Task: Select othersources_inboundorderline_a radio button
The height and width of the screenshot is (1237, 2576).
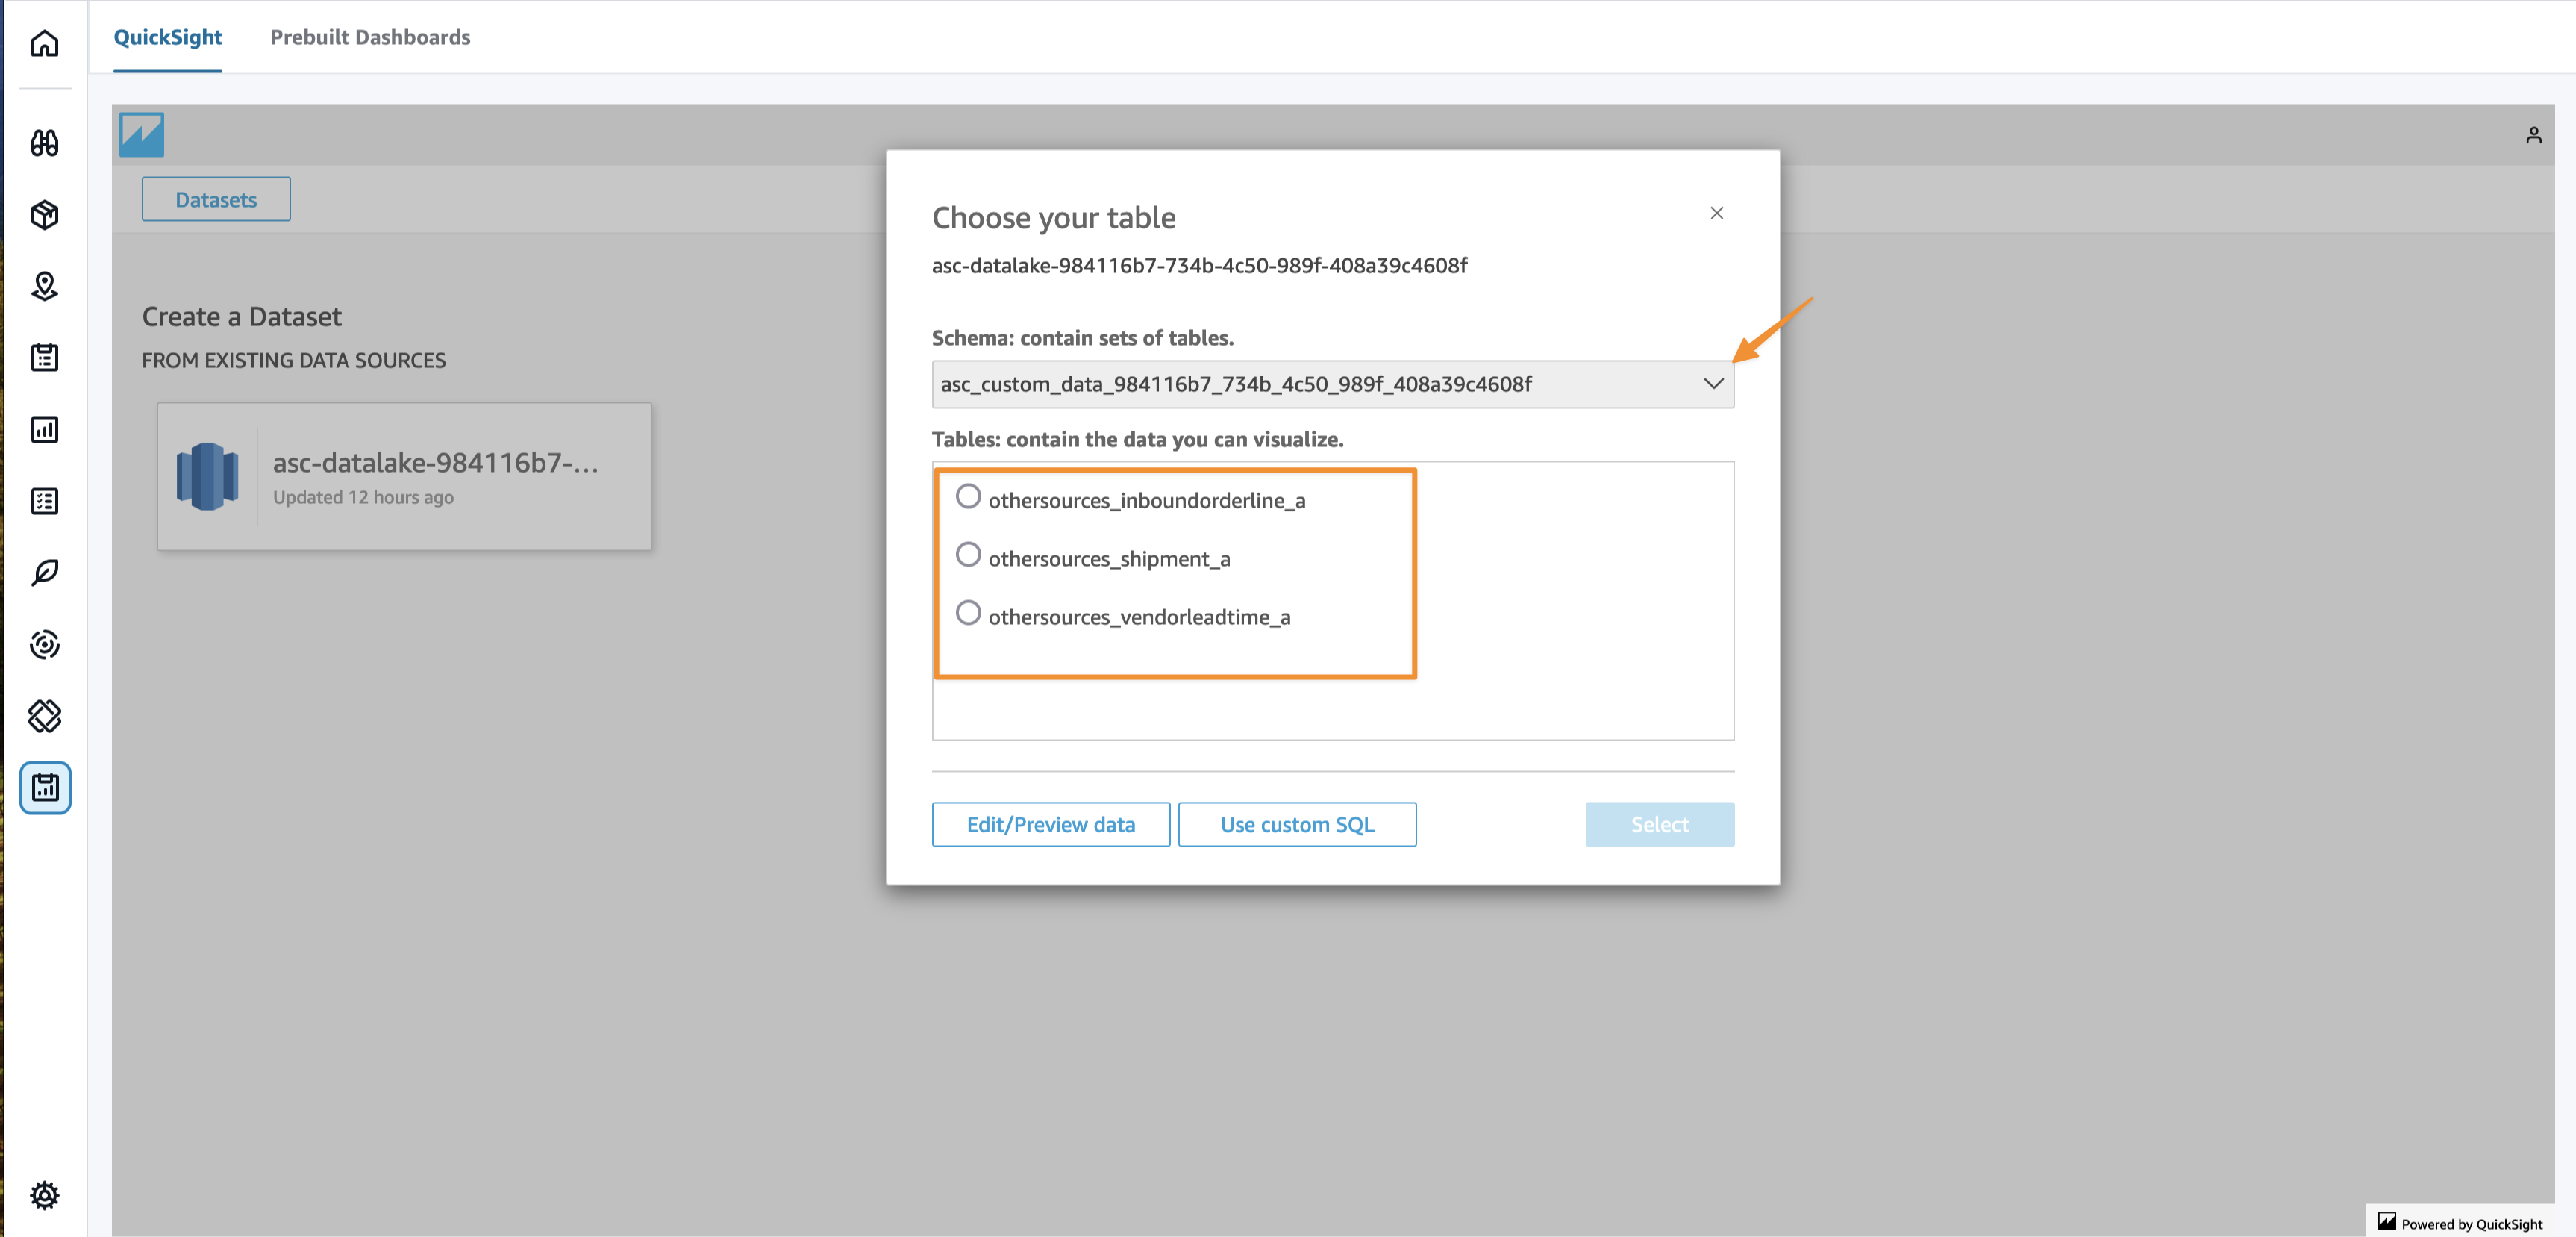Action: [967, 497]
